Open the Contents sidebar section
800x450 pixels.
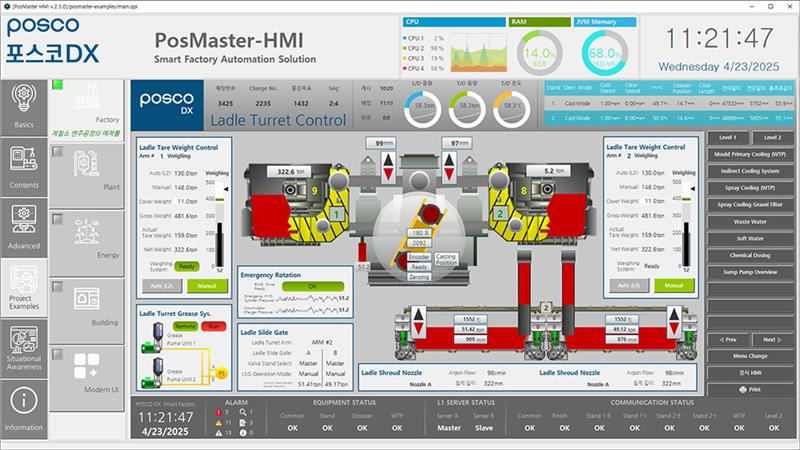click(23, 167)
